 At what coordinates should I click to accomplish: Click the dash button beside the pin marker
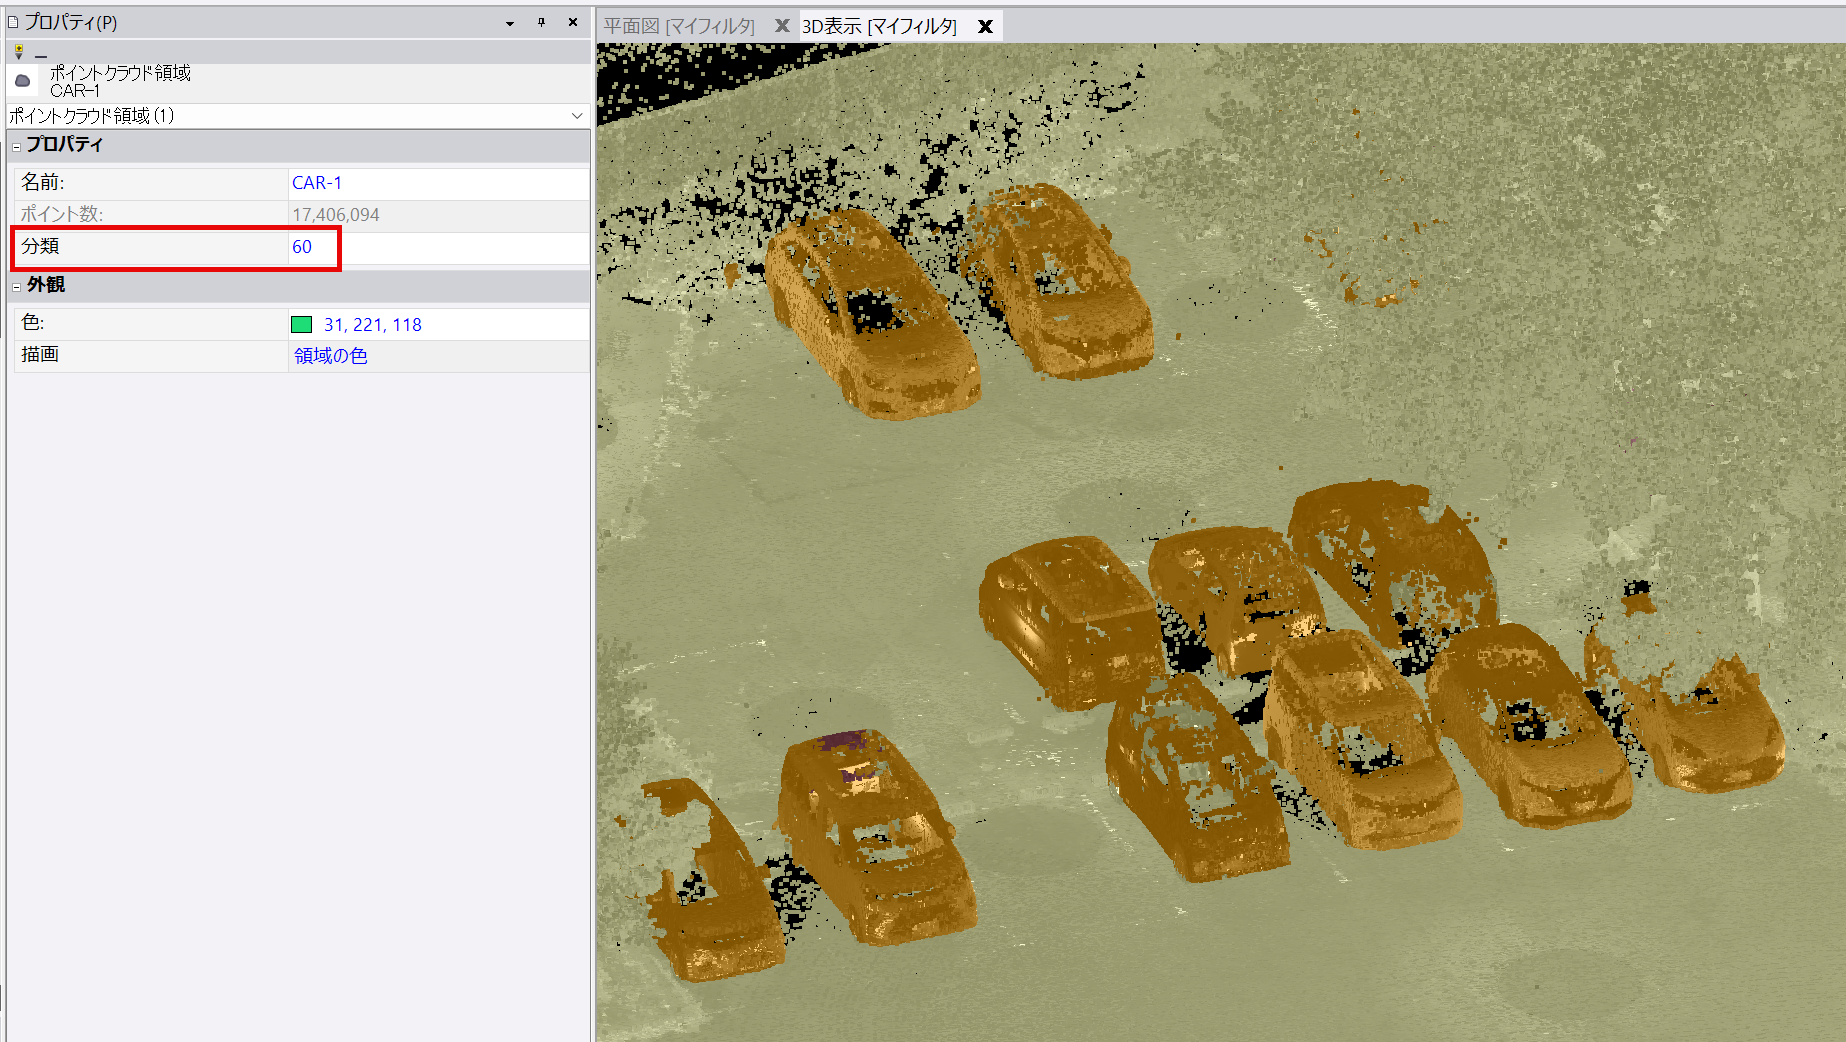pos(41,54)
